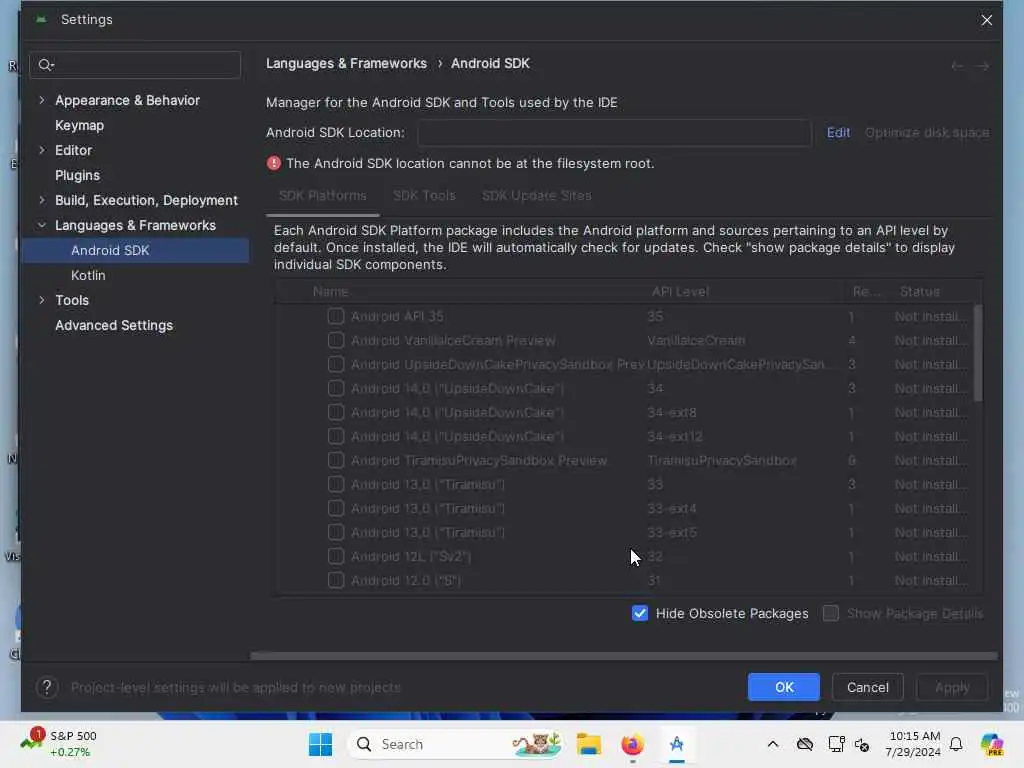Click the forward navigation arrow
Image resolution: width=1024 pixels, height=768 pixels.
click(x=982, y=65)
